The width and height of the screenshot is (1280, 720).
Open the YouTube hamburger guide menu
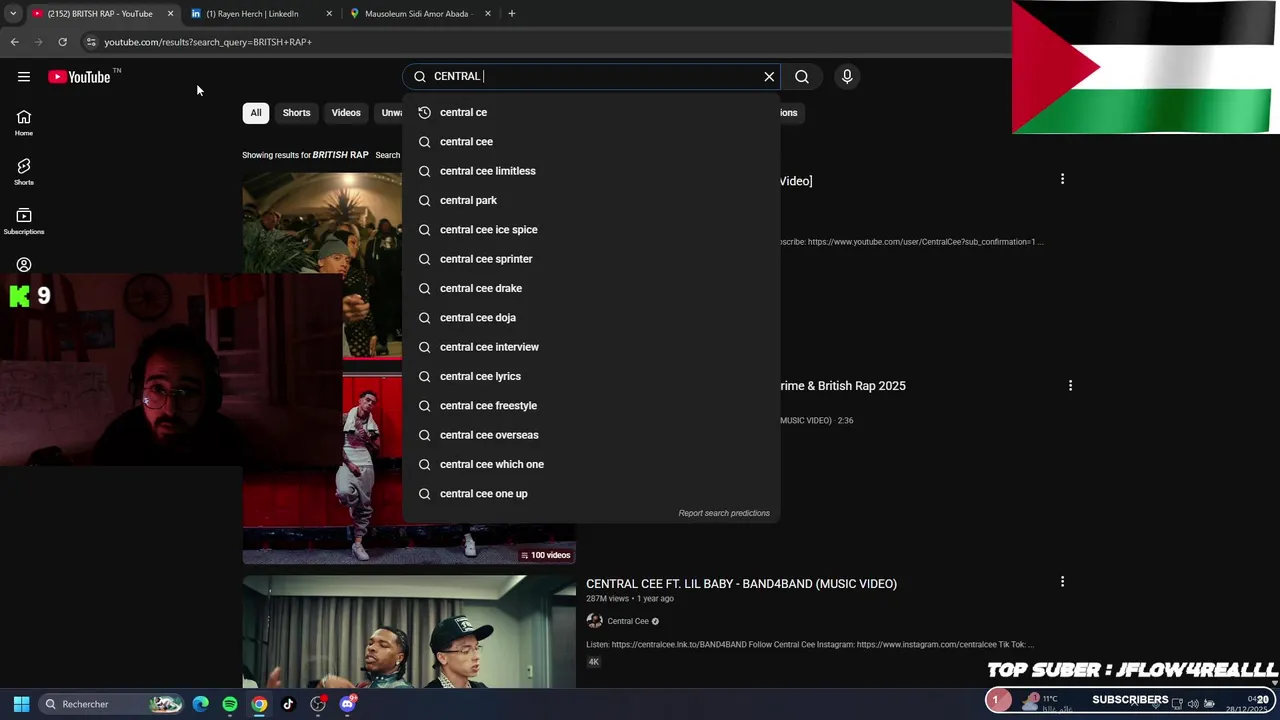click(x=24, y=77)
